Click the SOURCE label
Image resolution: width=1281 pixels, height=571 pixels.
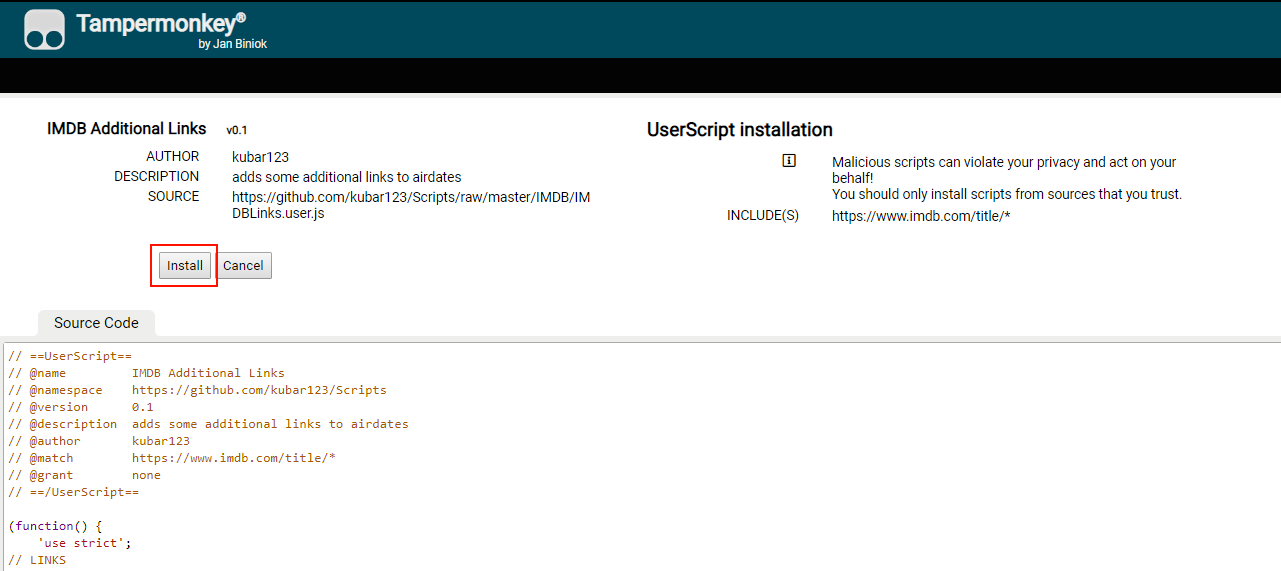(x=174, y=197)
